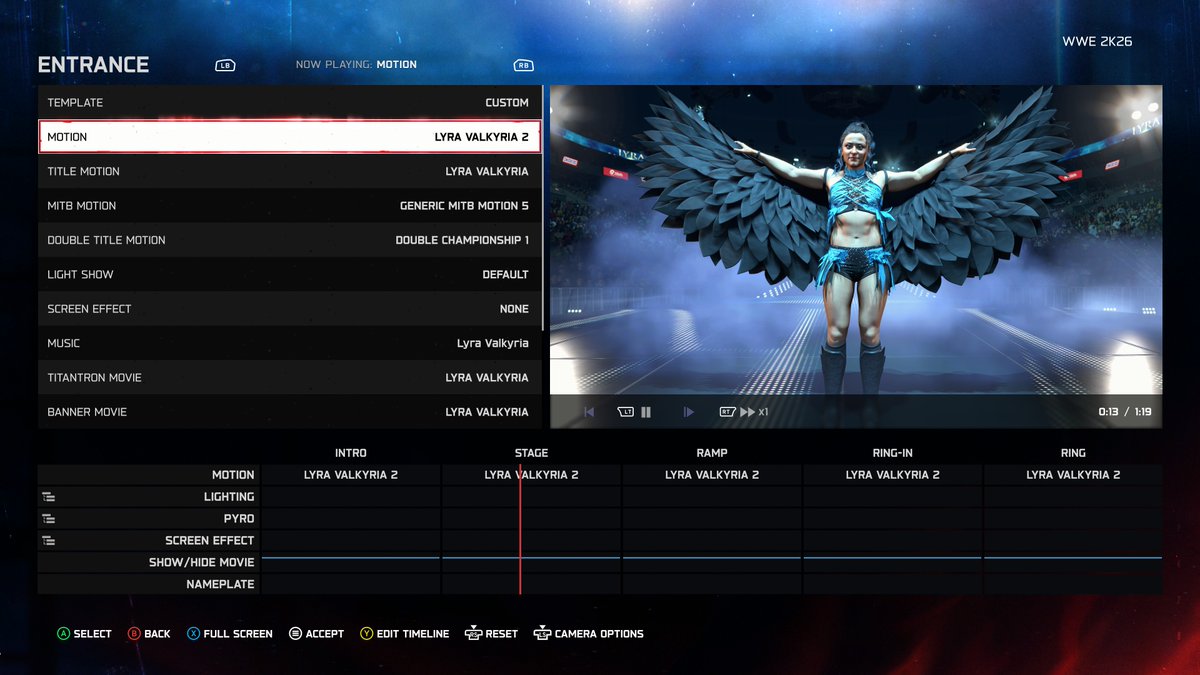The height and width of the screenshot is (675, 1200).
Task: Open the MITB Motion setting
Action: pos(289,206)
